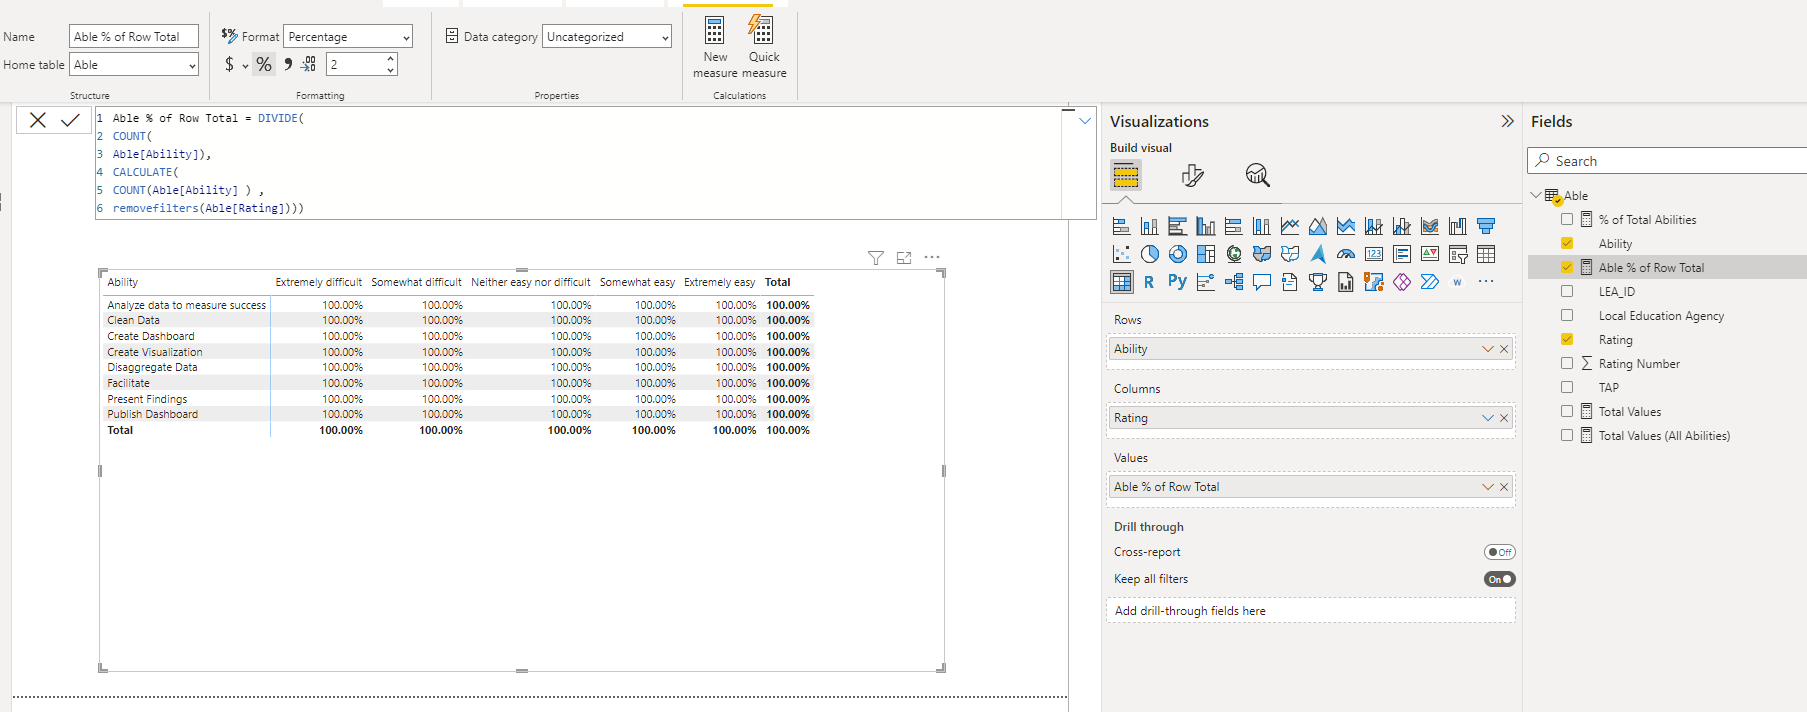Viewport: 1807px width, 712px height.
Task: Open the Home table dropdown
Action: pos(134,64)
